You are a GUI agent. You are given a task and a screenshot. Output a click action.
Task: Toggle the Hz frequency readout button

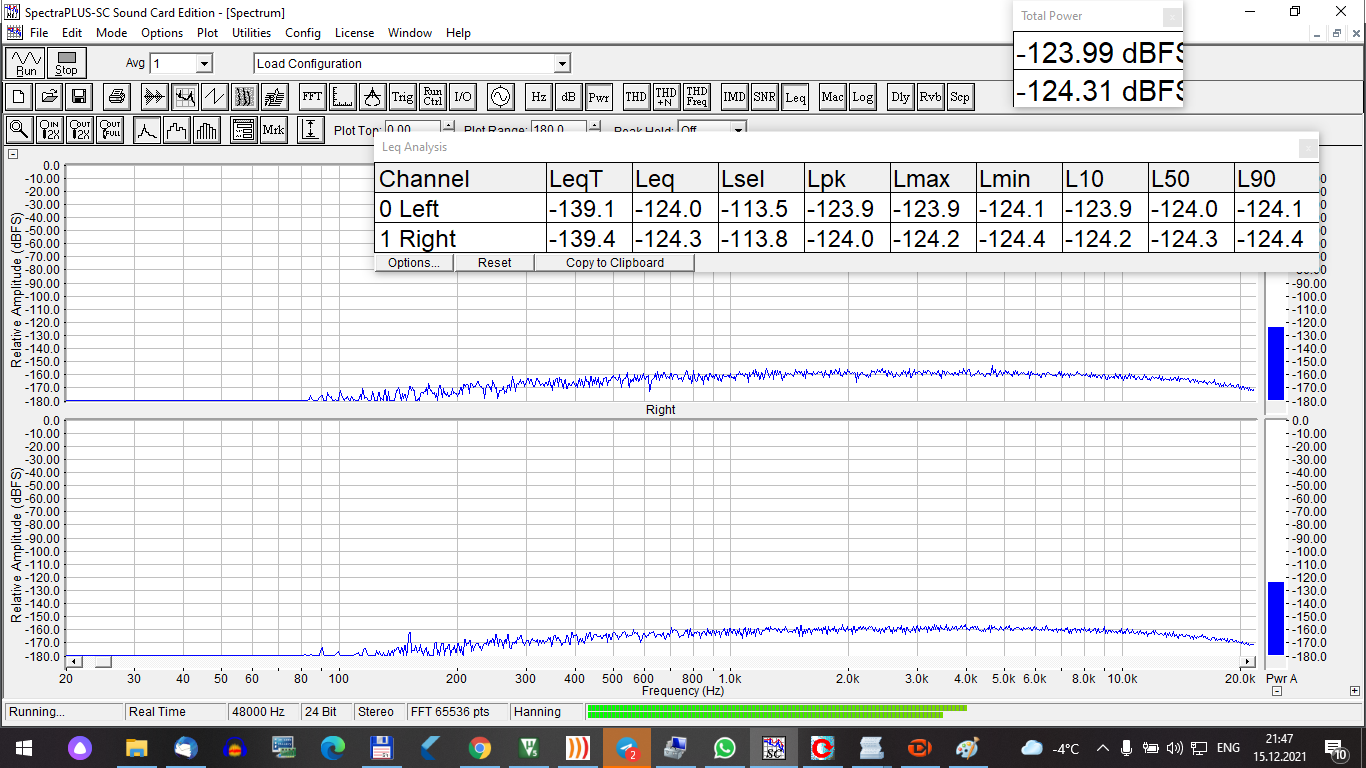pyautogui.click(x=538, y=97)
